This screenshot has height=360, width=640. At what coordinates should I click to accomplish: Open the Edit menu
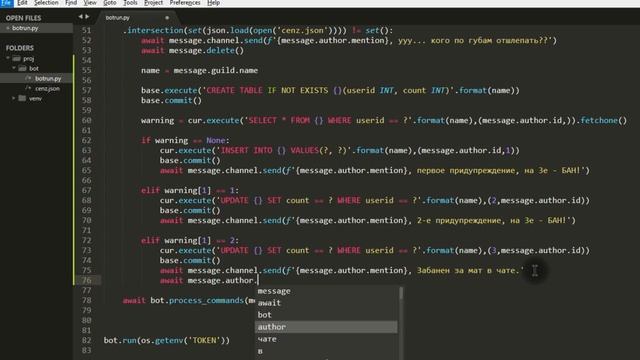tap(22, 3)
